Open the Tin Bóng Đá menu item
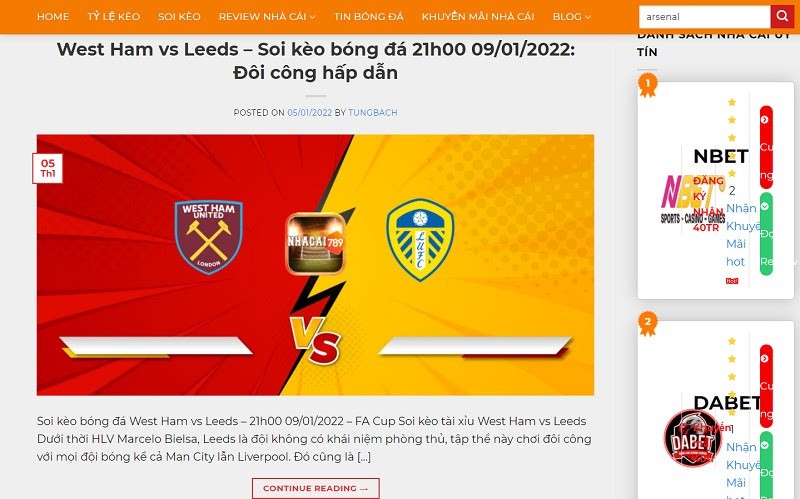800x499 pixels. (x=368, y=17)
